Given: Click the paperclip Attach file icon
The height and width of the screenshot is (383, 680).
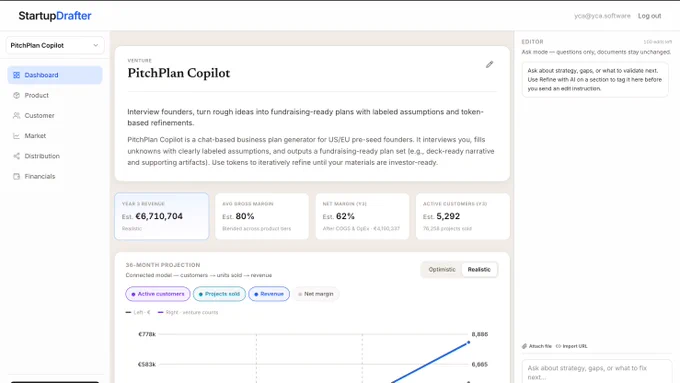Looking at the screenshot, I should (x=524, y=346).
